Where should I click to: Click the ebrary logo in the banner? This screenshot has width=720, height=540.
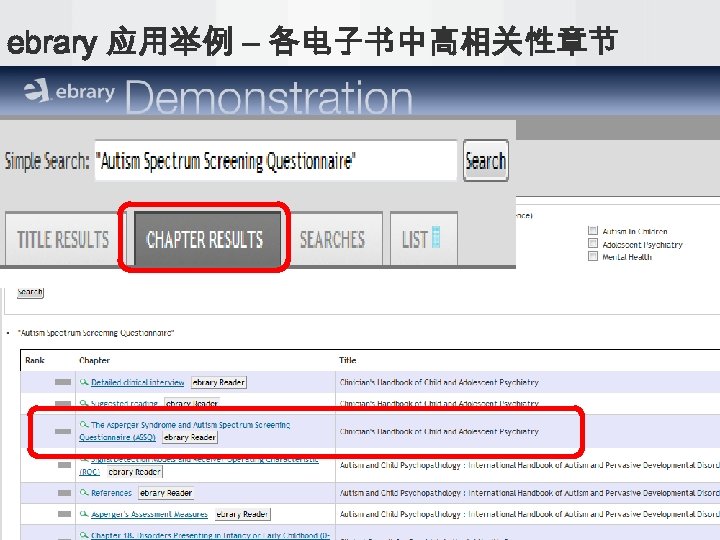(69, 91)
